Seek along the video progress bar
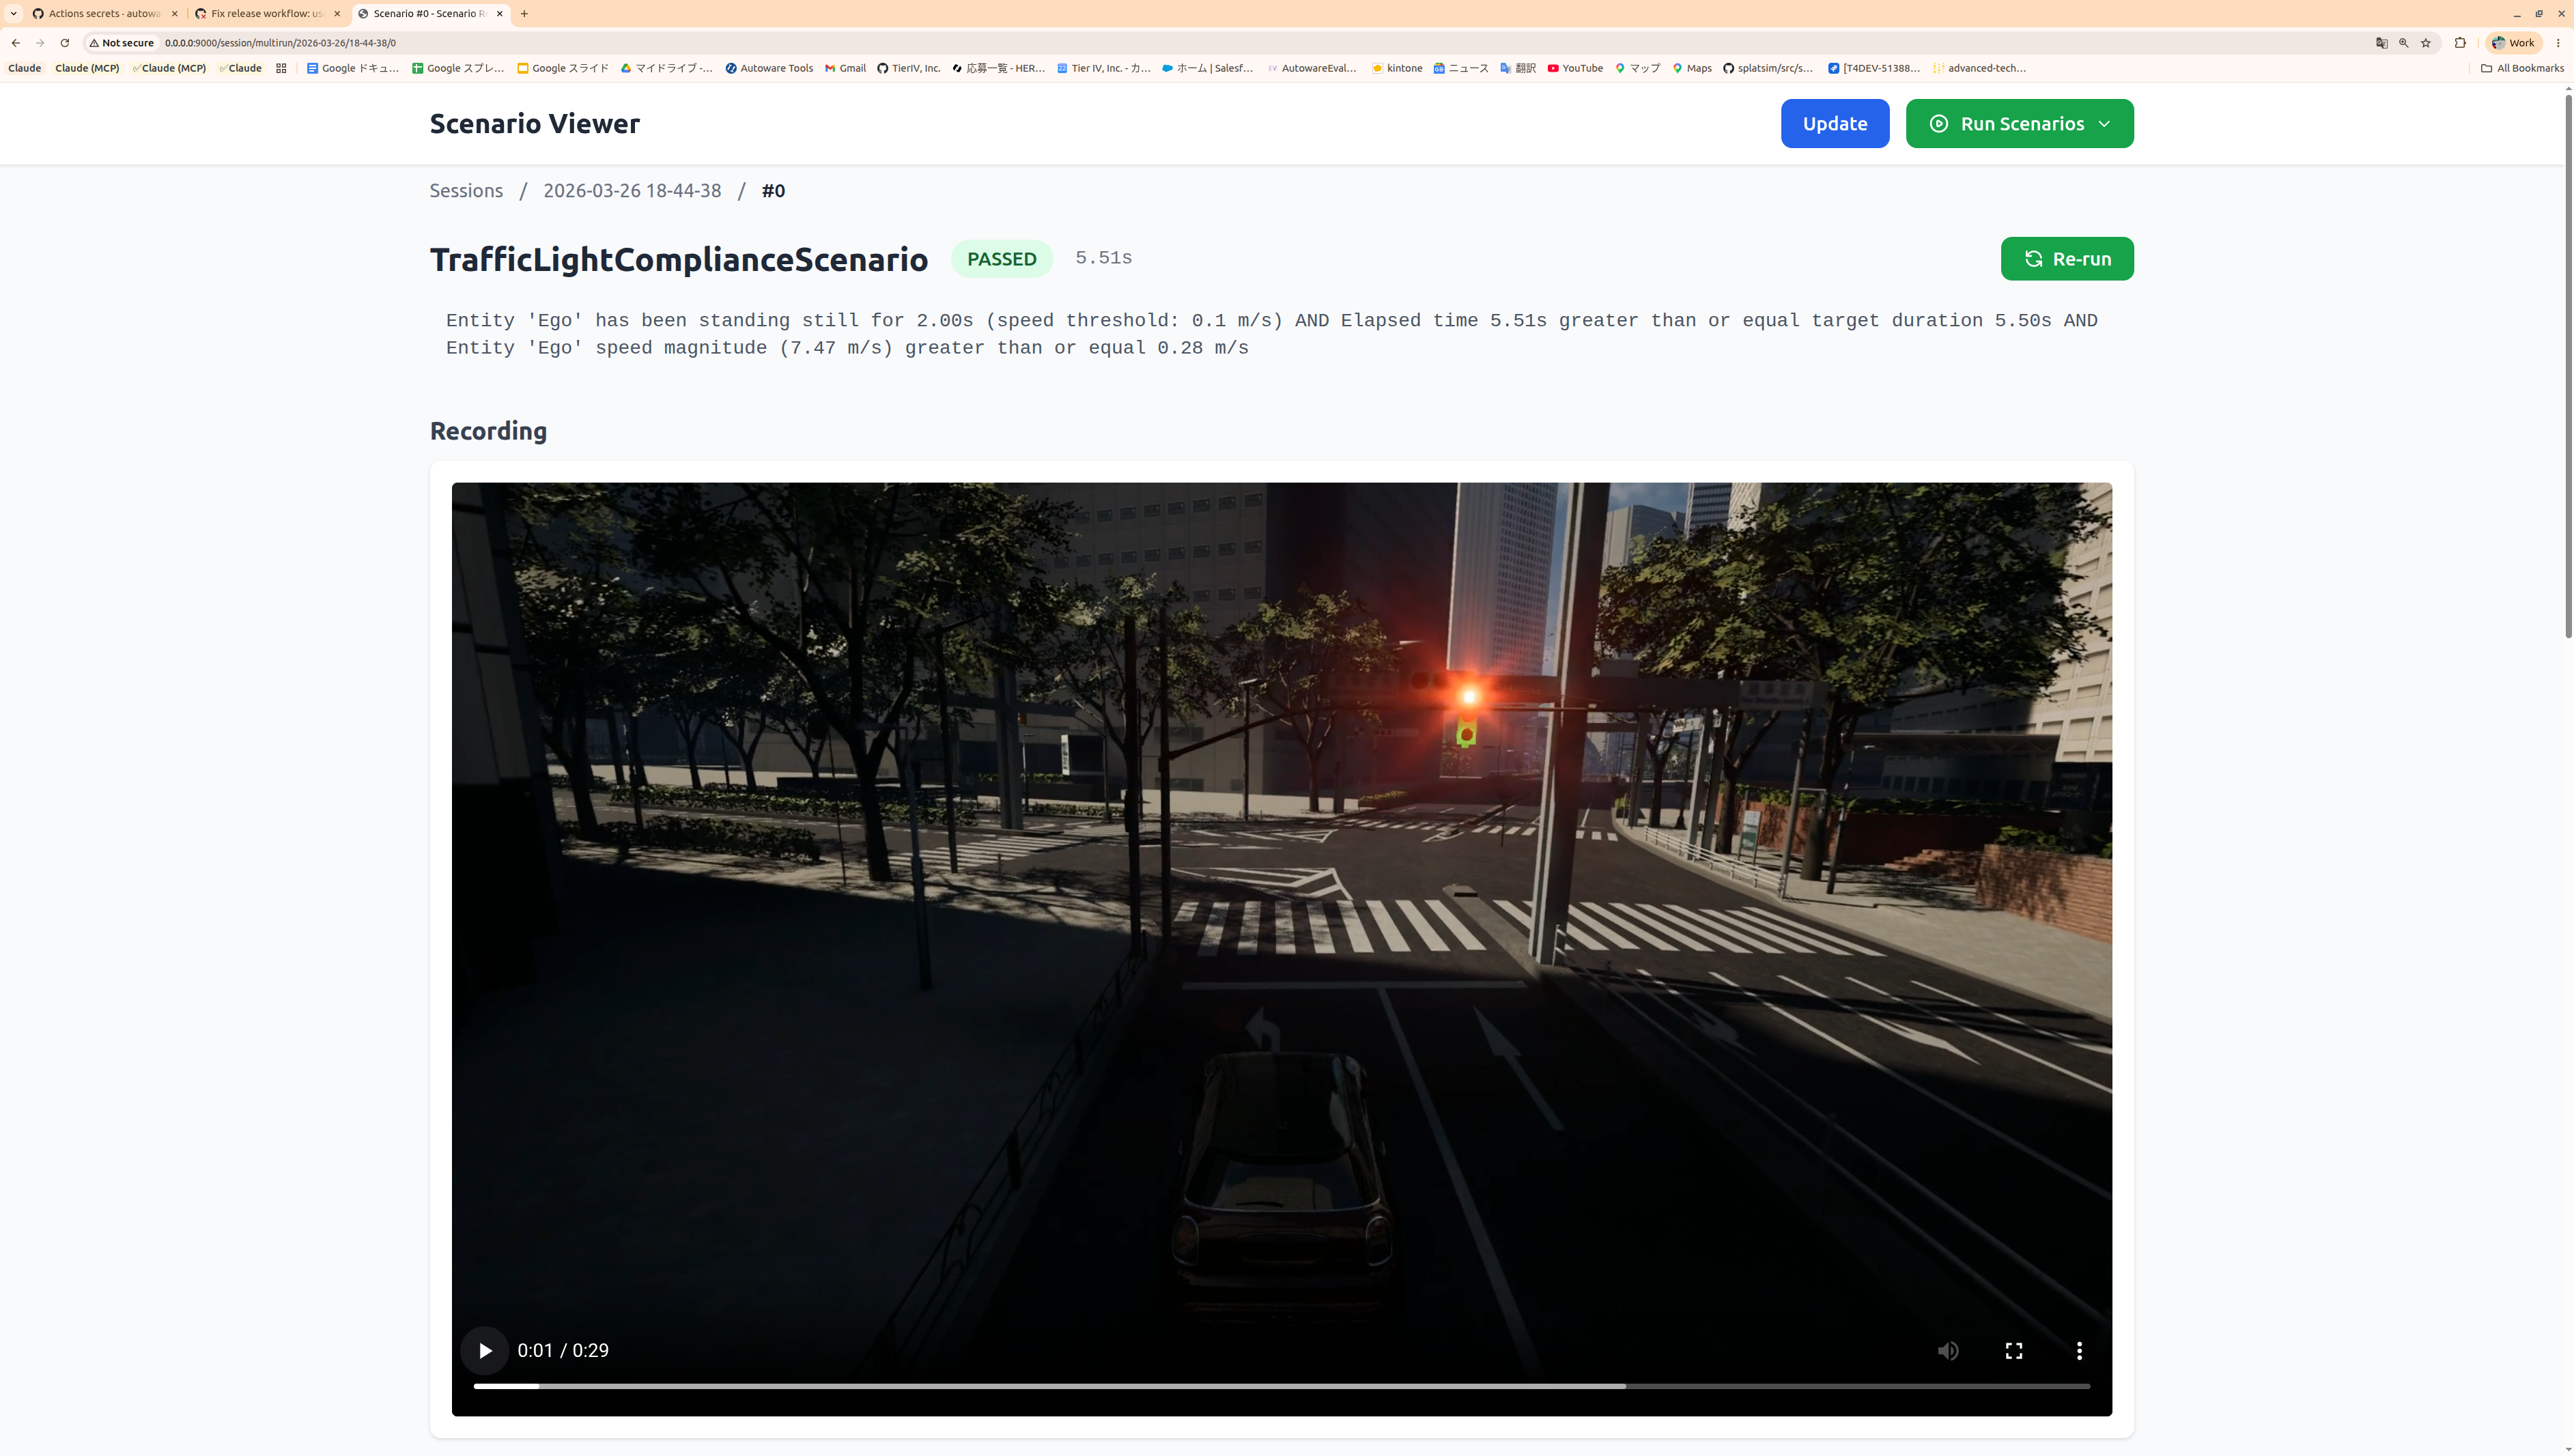Viewport: 2574px width, 1456px height. (1281, 1386)
